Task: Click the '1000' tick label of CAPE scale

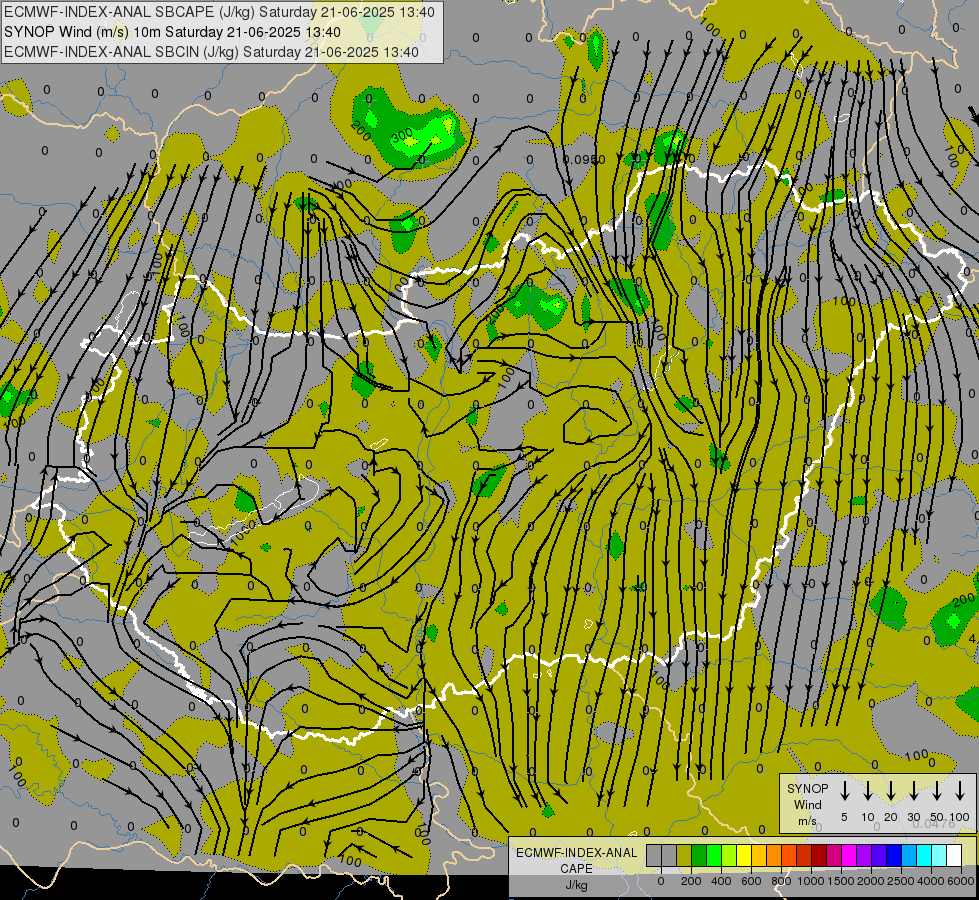Action: click(811, 881)
